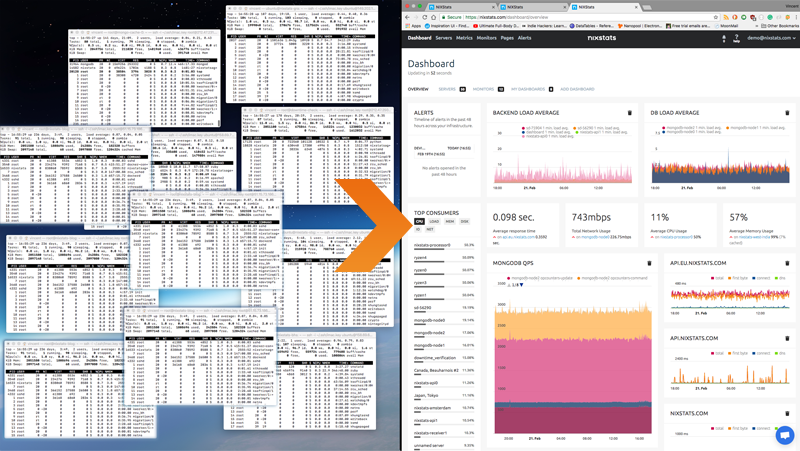
Task: Delete the DB Load Average widget via its trash icon
Action: [x=787, y=113]
